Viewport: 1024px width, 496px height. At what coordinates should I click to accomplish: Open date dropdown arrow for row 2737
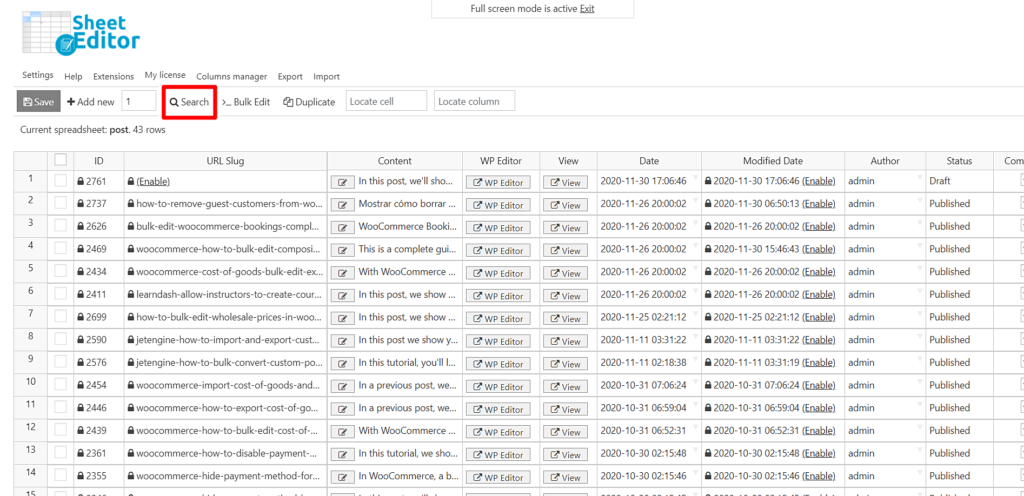pyautogui.click(x=695, y=200)
